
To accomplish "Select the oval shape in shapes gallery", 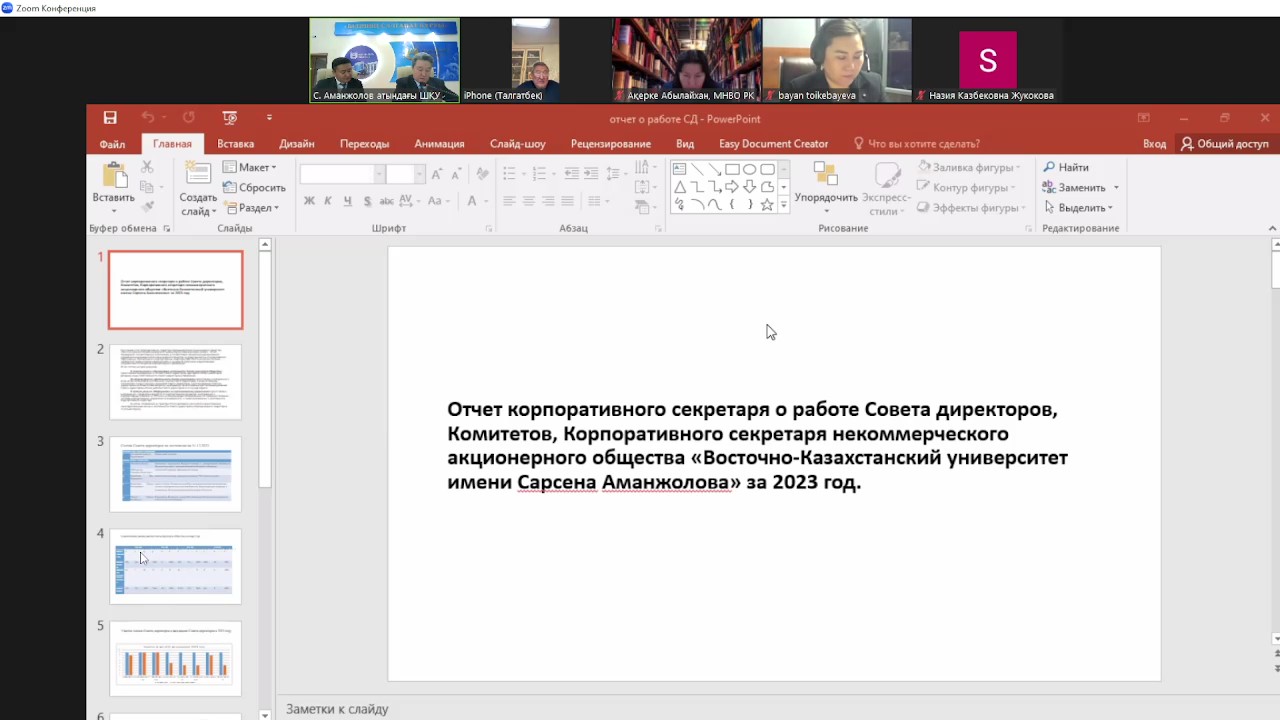I will [x=749, y=169].
